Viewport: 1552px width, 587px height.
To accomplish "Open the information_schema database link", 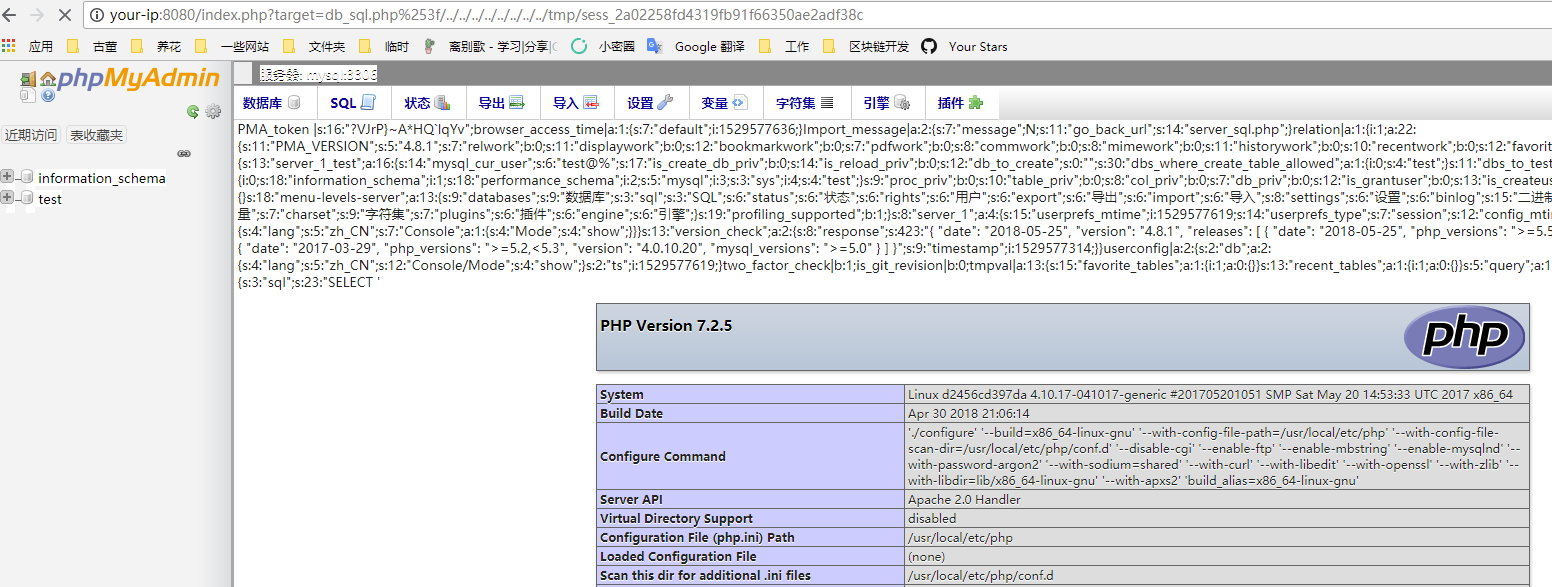I will click(x=102, y=178).
